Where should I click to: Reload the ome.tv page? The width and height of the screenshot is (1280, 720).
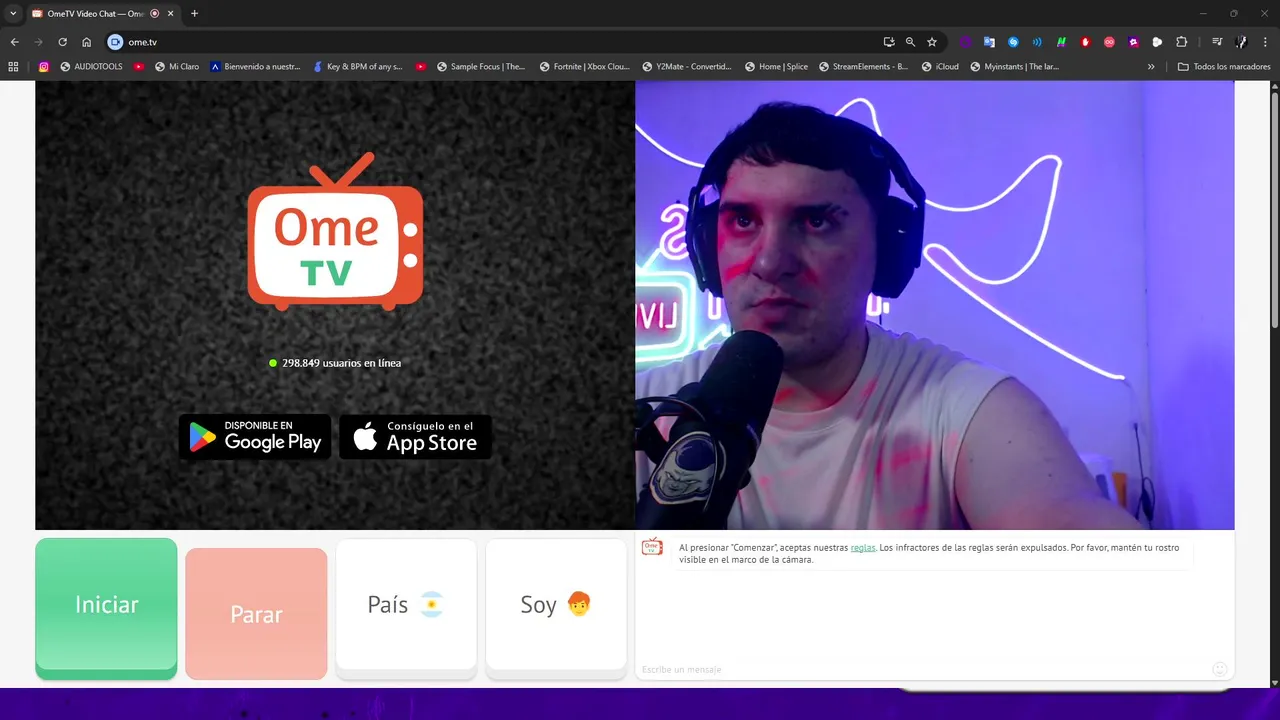(62, 42)
